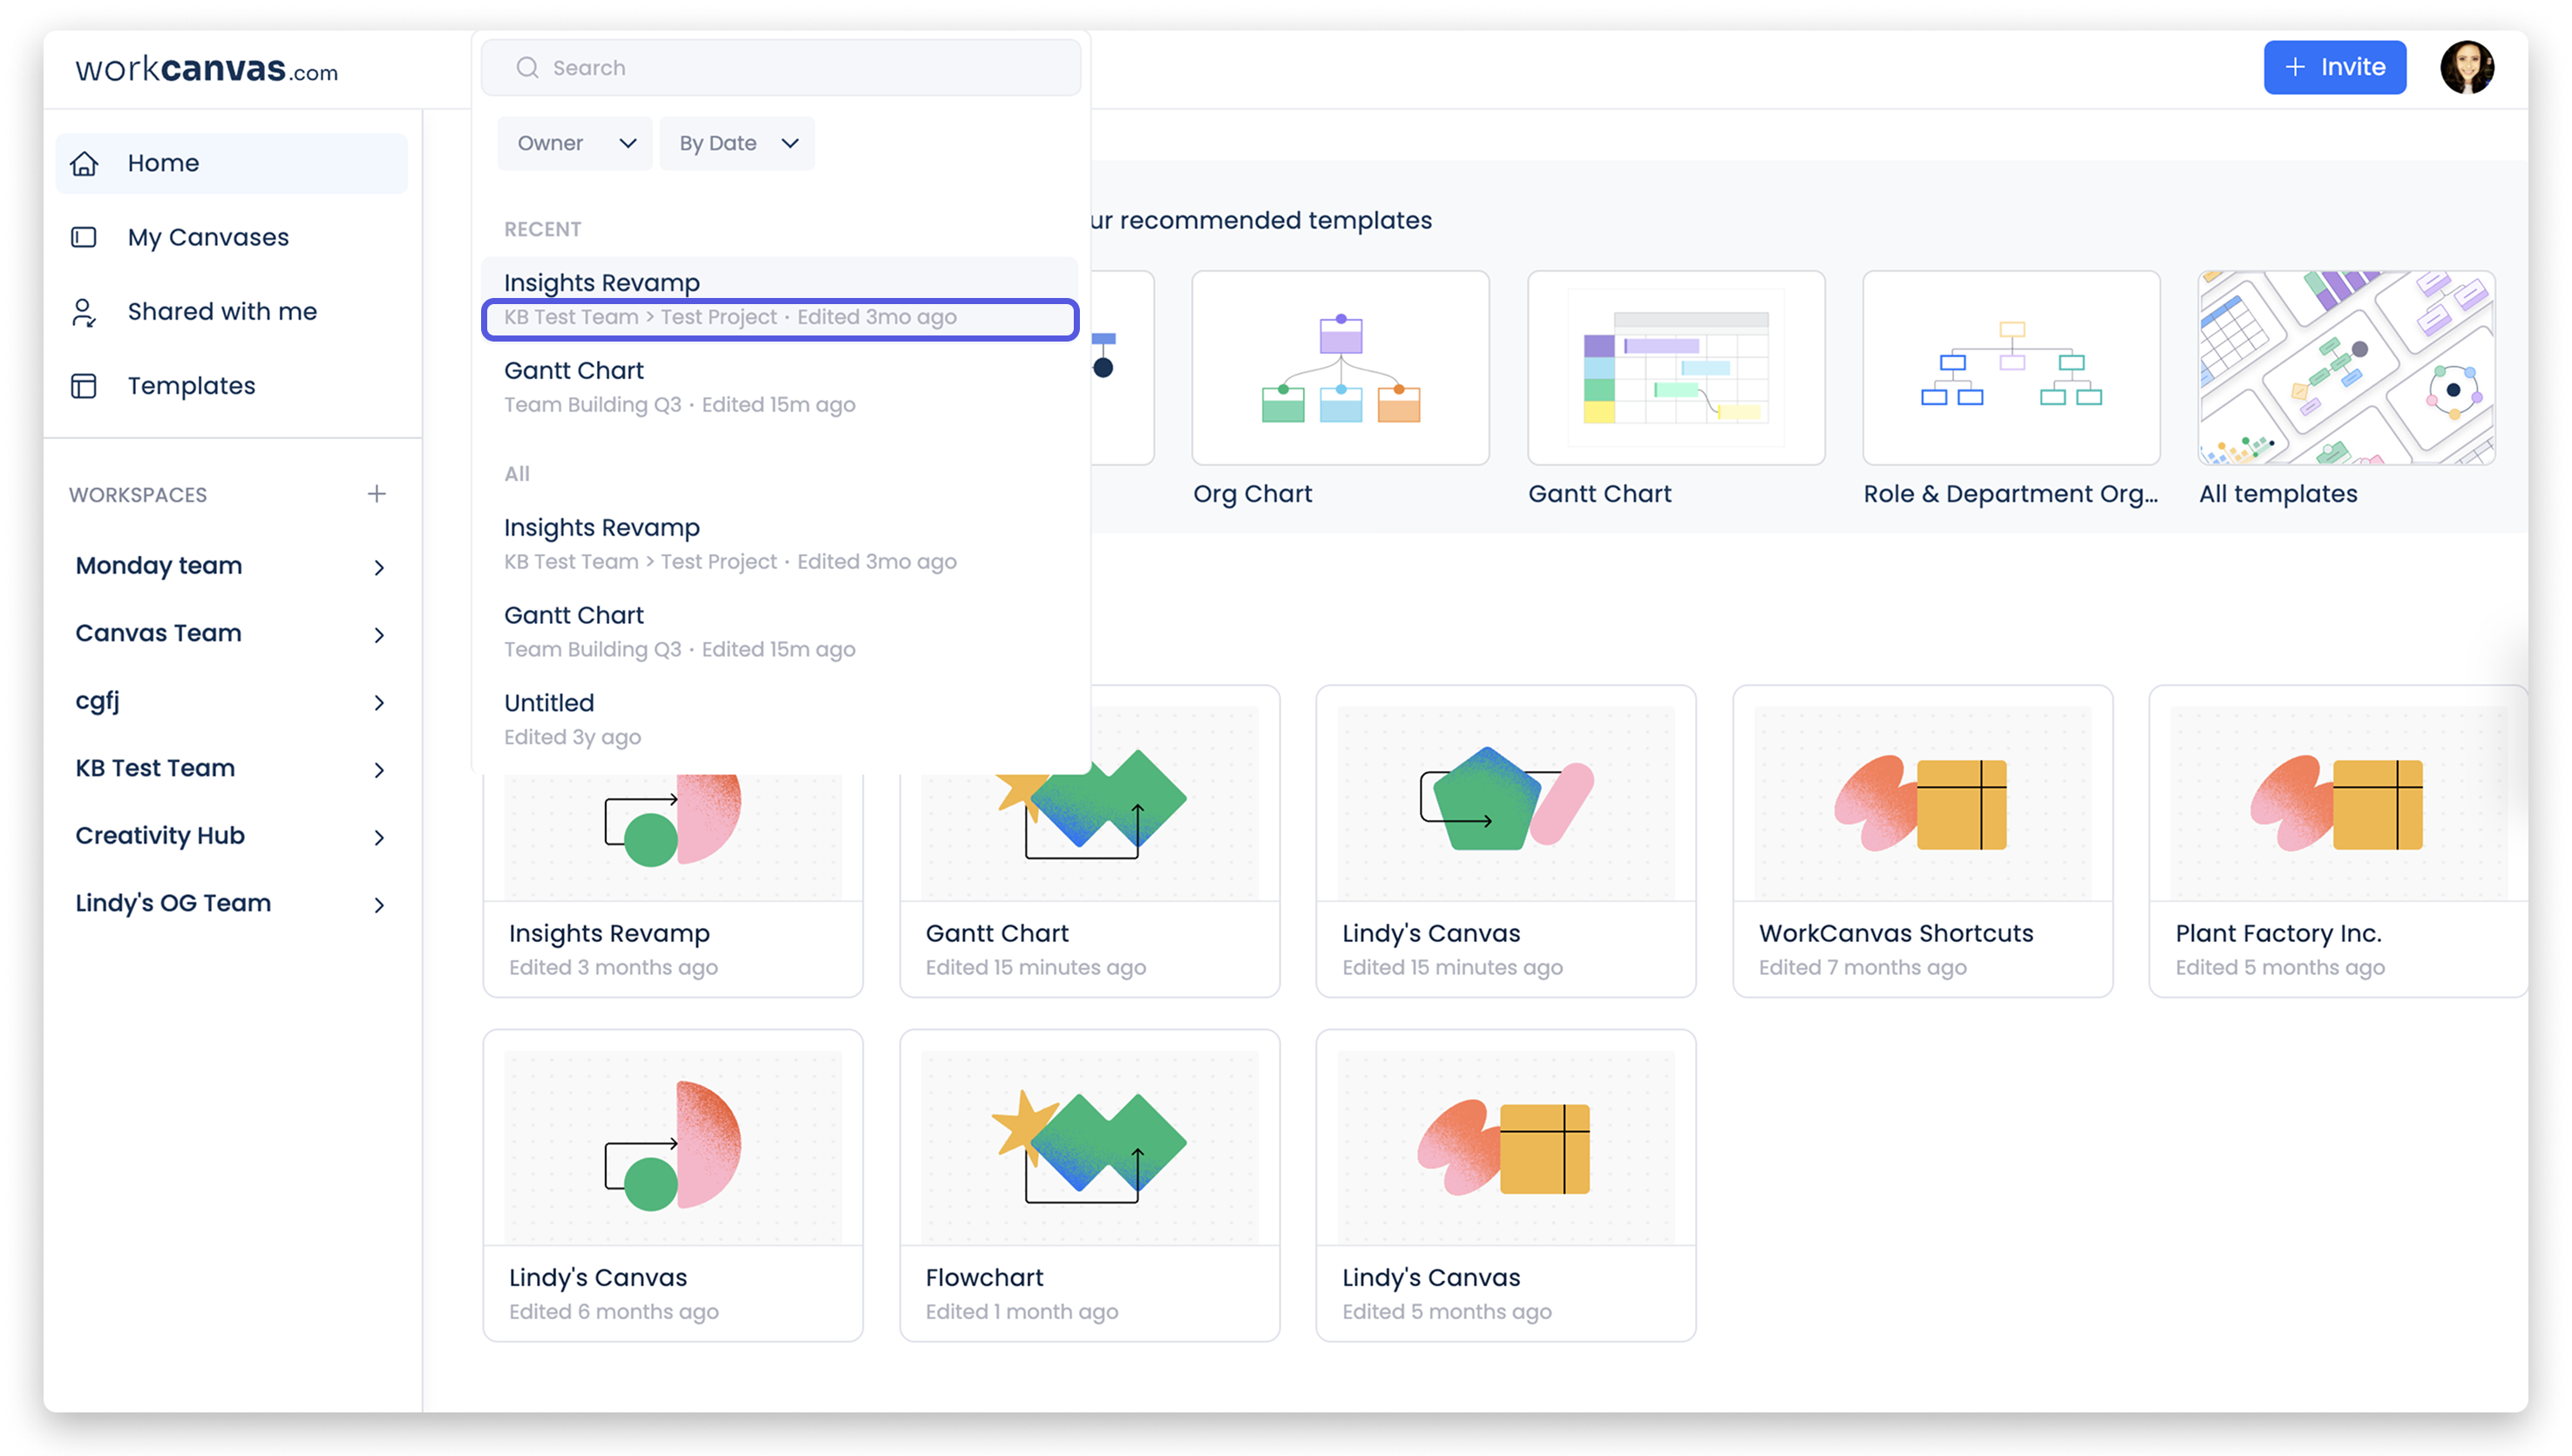Open the WorkCanvas Shortcuts canvas card
2572x1456 pixels.
[x=1922, y=841]
